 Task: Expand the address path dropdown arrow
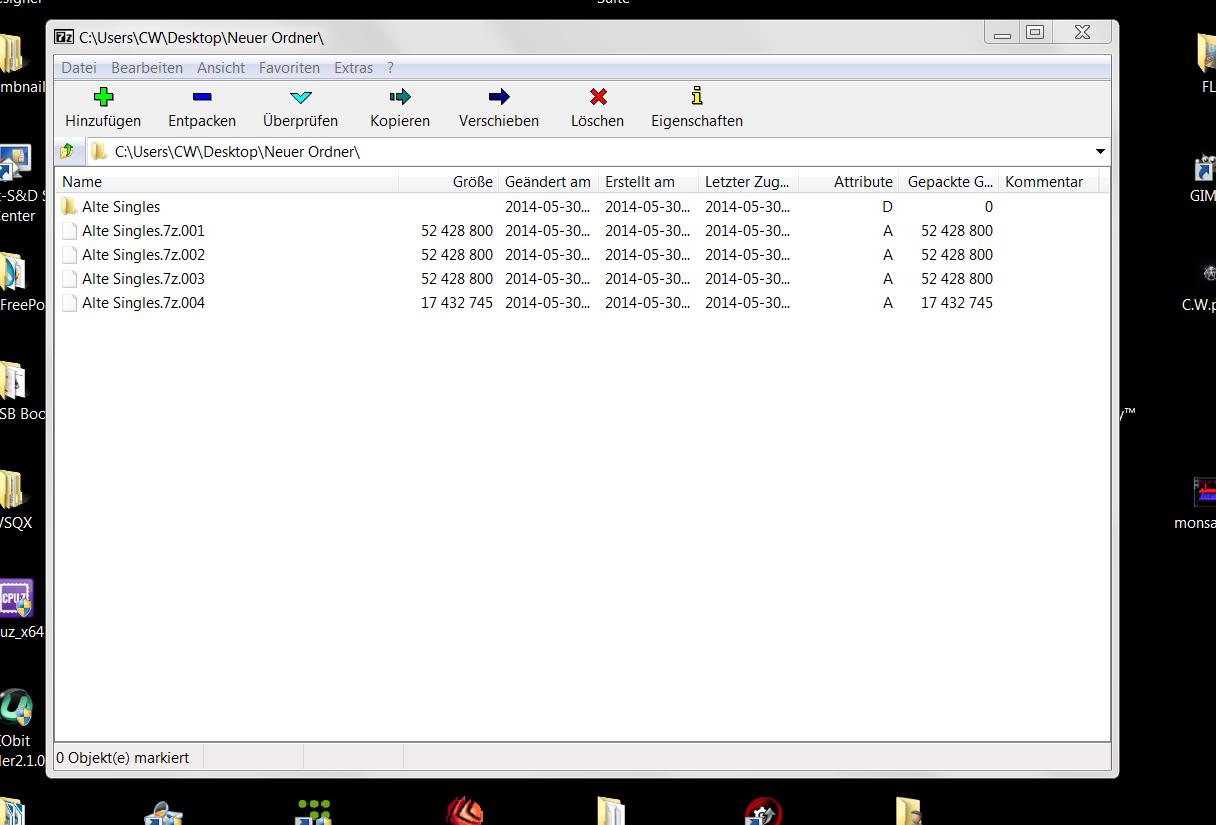[1100, 152]
